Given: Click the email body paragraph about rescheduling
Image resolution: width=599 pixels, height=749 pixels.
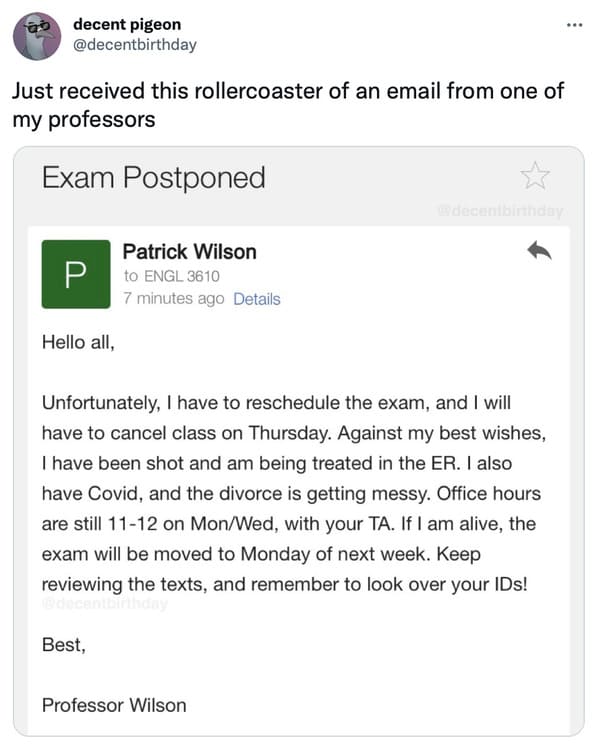Looking at the screenshot, I should [x=294, y=493].
